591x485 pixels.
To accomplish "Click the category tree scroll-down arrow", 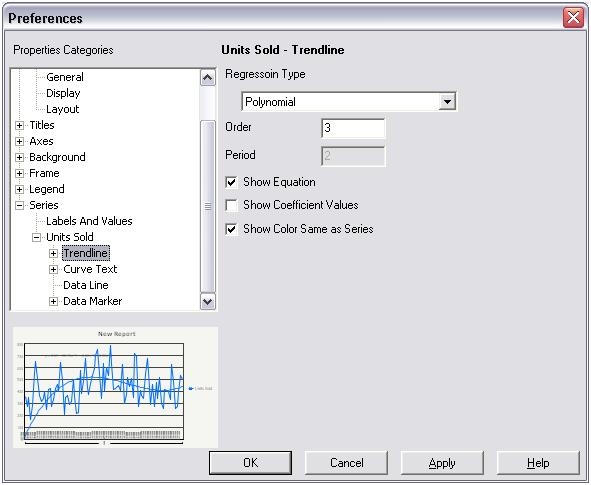I will click(x=208, y=301).
